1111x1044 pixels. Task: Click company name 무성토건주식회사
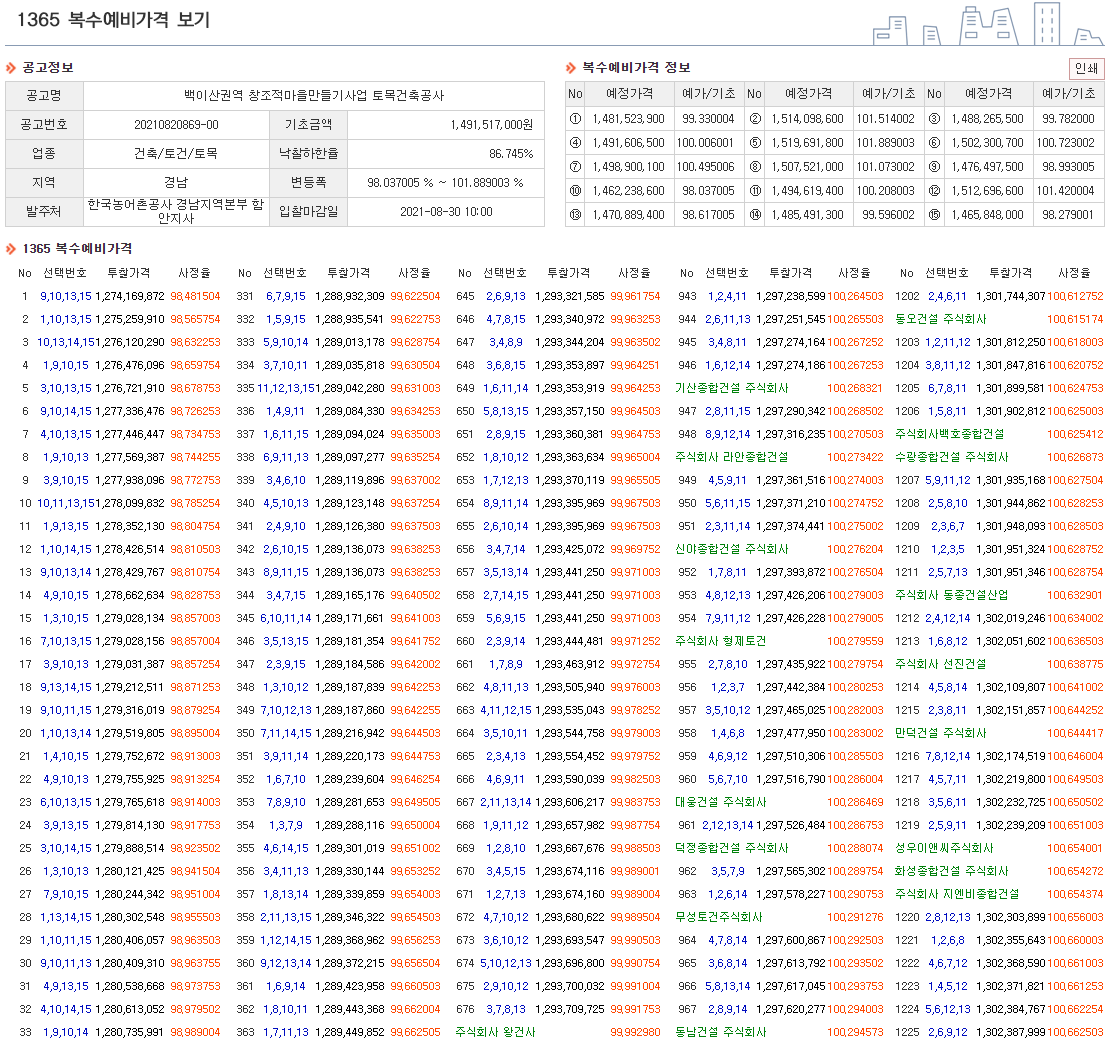point(719,917)
